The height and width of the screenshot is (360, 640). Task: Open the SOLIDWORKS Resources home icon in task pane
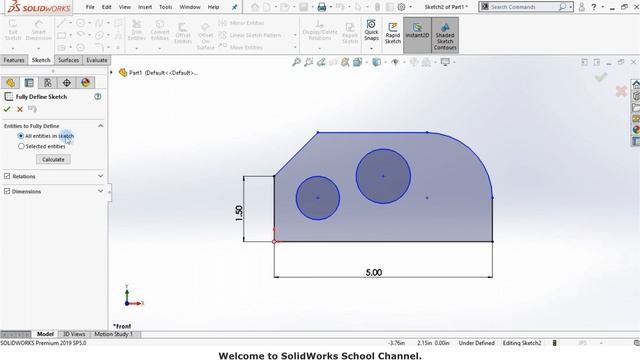coord(636,85)
